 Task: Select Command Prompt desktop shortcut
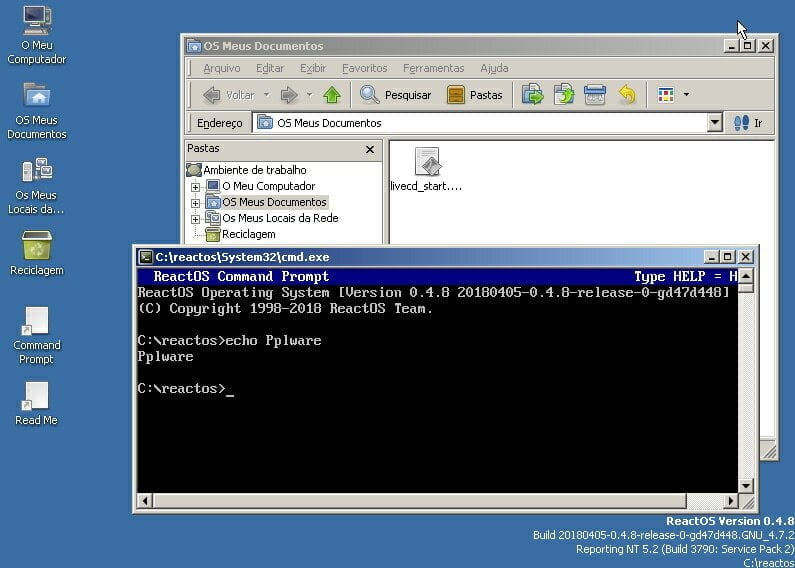click(37, 335)
